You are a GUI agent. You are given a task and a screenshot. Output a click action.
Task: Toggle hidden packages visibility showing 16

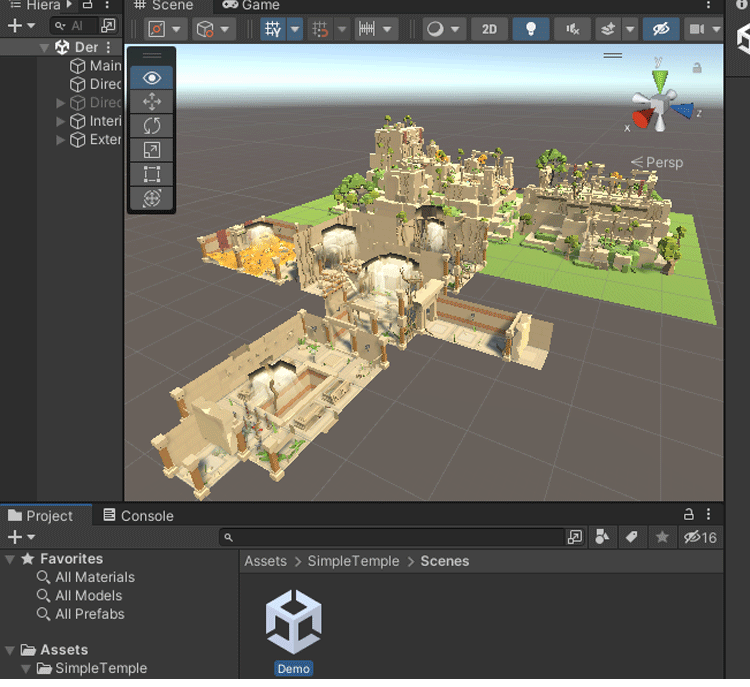[700, 537]
